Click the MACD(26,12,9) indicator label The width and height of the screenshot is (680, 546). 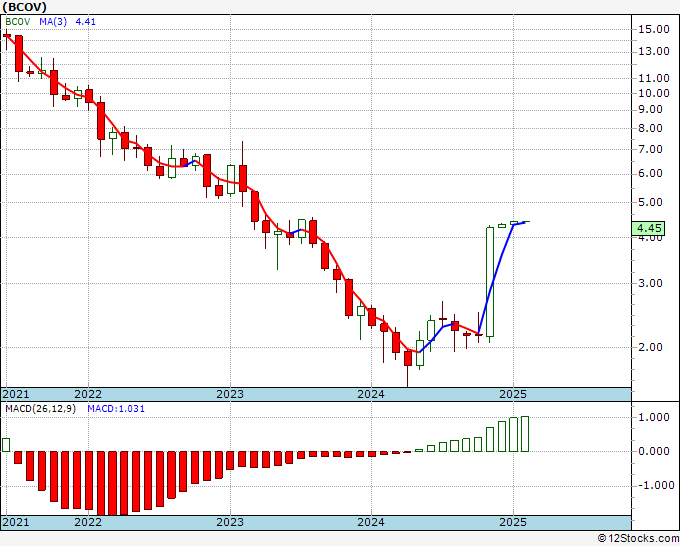click(40, 409)
